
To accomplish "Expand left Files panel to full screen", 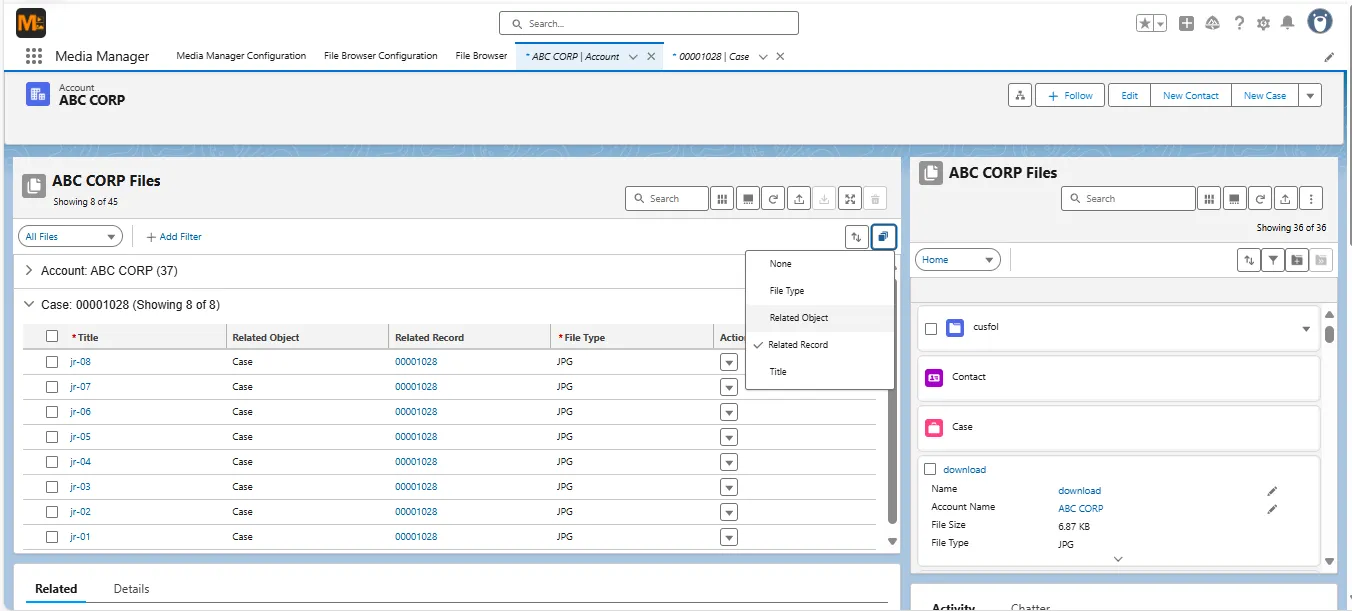I will pos(850,199).
